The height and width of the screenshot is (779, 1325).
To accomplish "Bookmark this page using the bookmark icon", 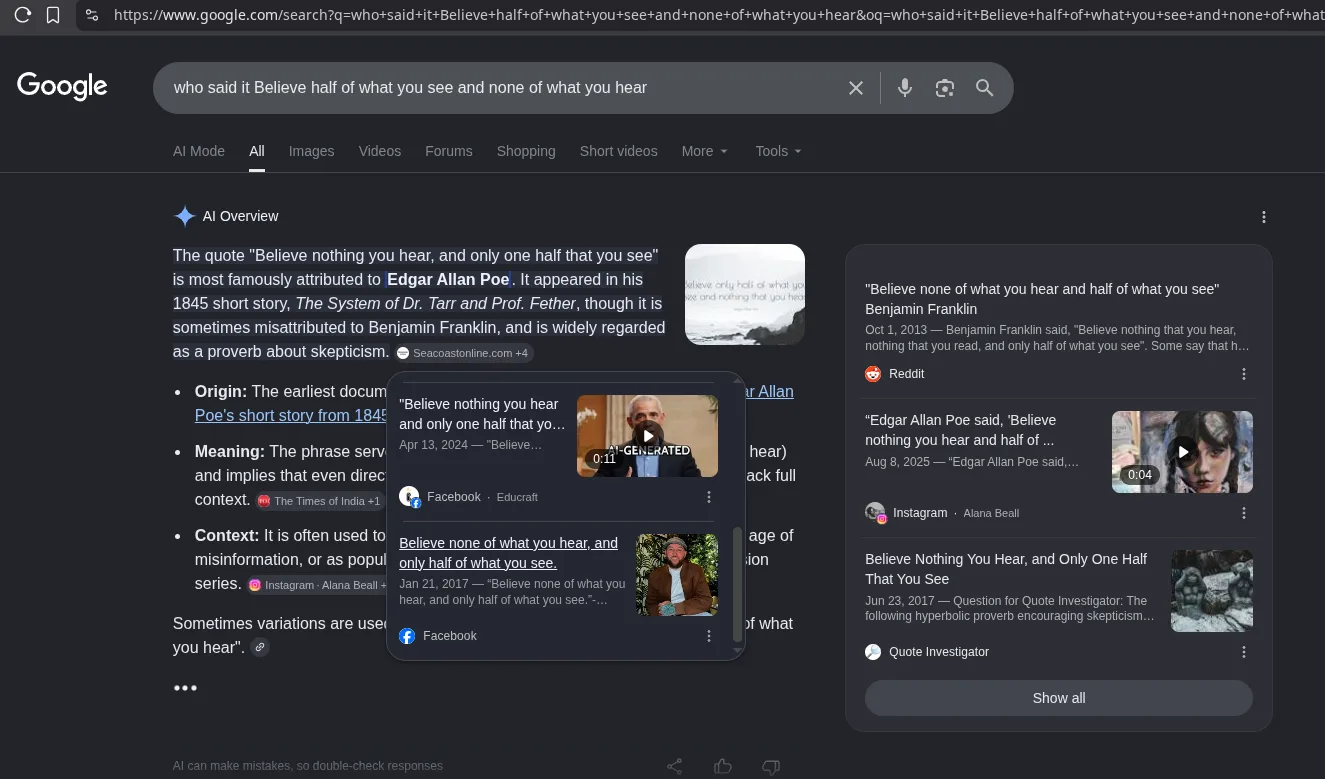I will [53, 15].
